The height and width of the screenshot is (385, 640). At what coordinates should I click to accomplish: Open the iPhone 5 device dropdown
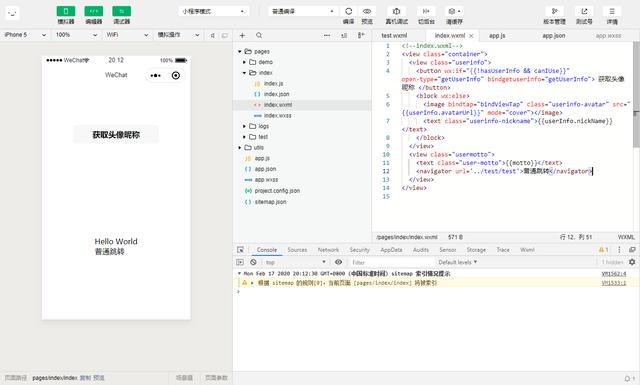point(25,35)
